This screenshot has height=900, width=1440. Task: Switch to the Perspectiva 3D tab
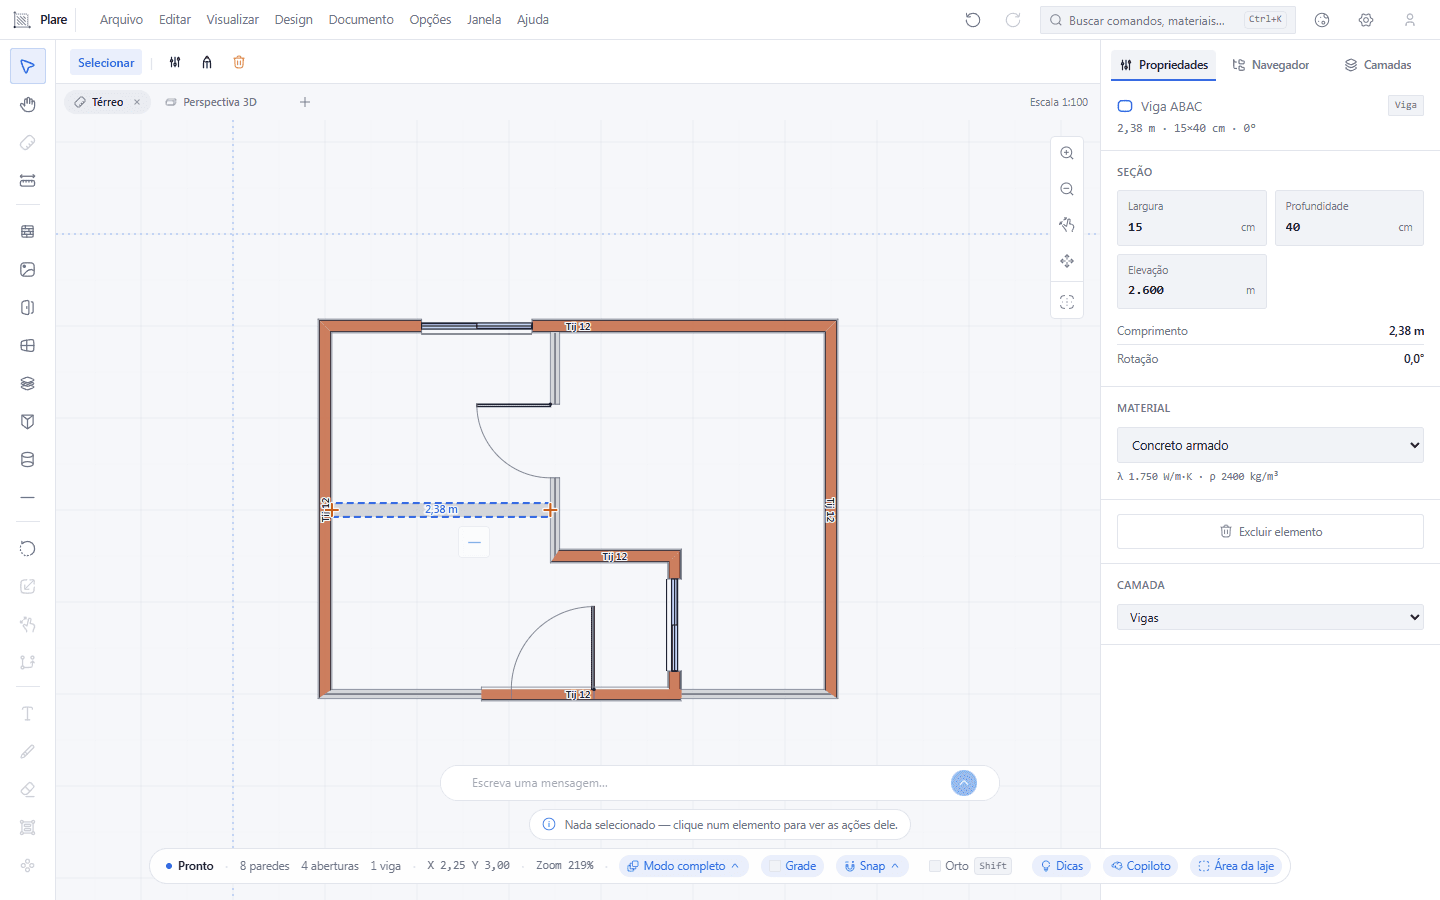211,102
